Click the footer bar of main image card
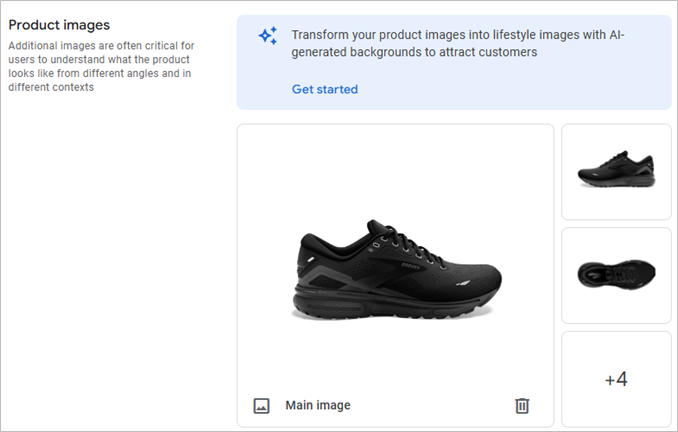This screenshot has height=432, width=678. pos(420,405)
